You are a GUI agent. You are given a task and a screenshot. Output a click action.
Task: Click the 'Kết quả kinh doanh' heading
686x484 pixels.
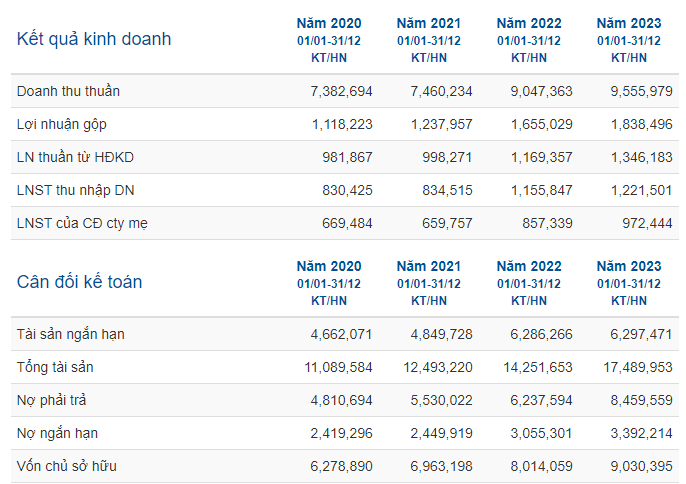(94, 39)
